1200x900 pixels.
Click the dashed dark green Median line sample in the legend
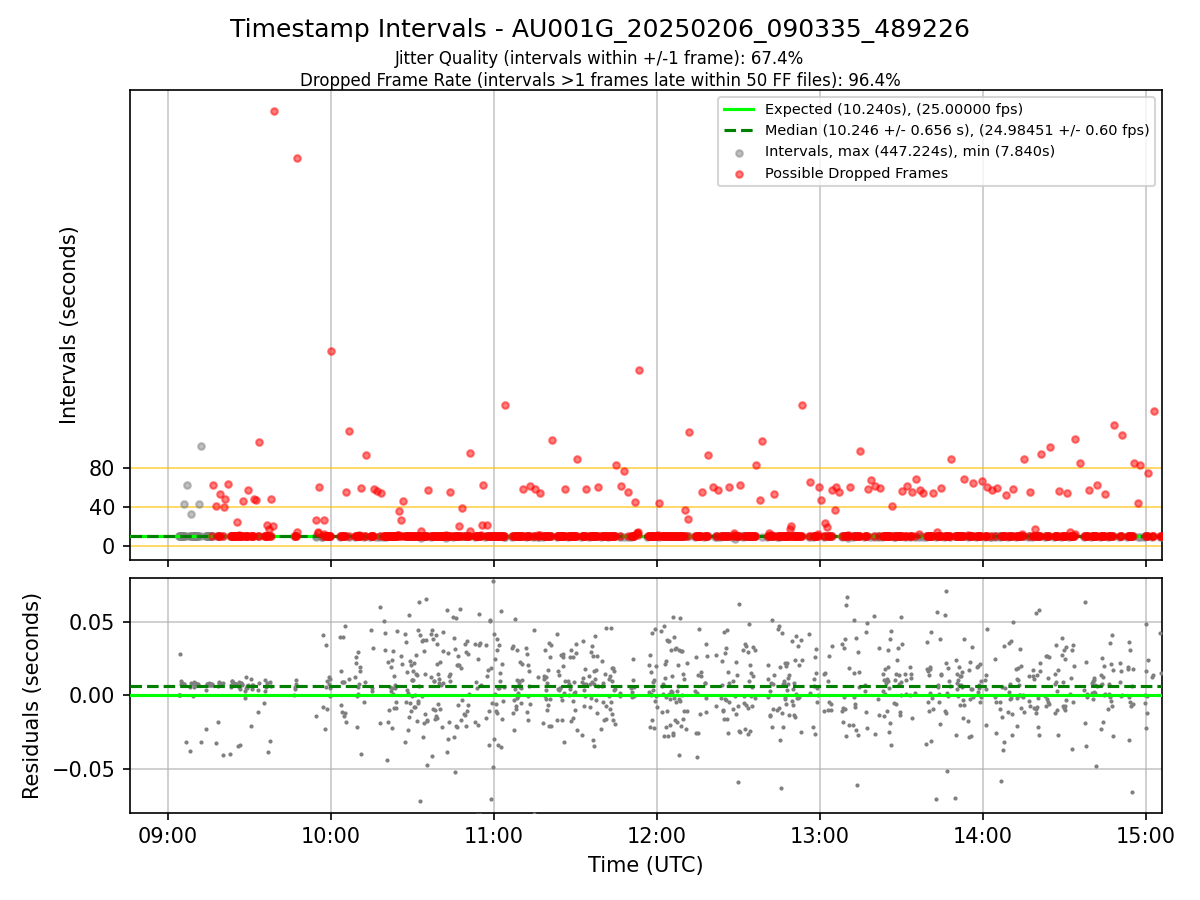(x=739, y=130)
